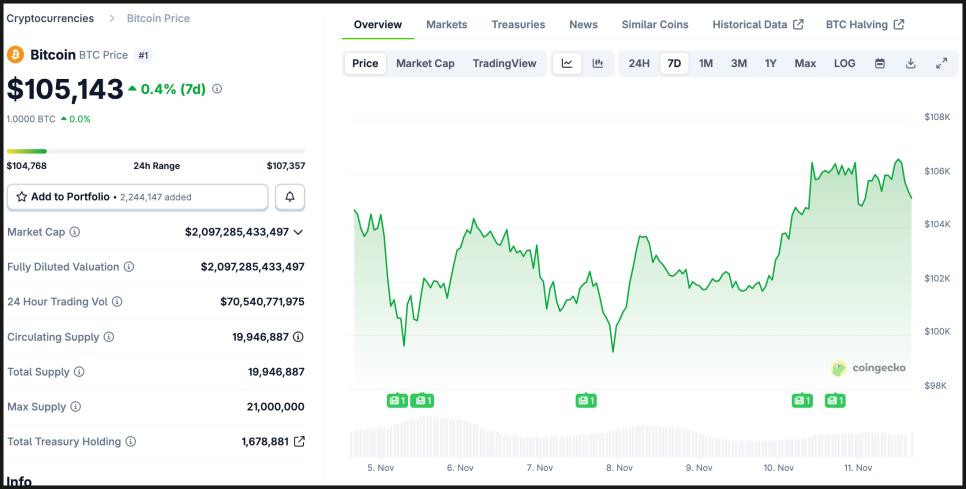Viewport: 966px width, 489px height.
Task: Switch chart to Market Cap view
Action: pos(425,63)
